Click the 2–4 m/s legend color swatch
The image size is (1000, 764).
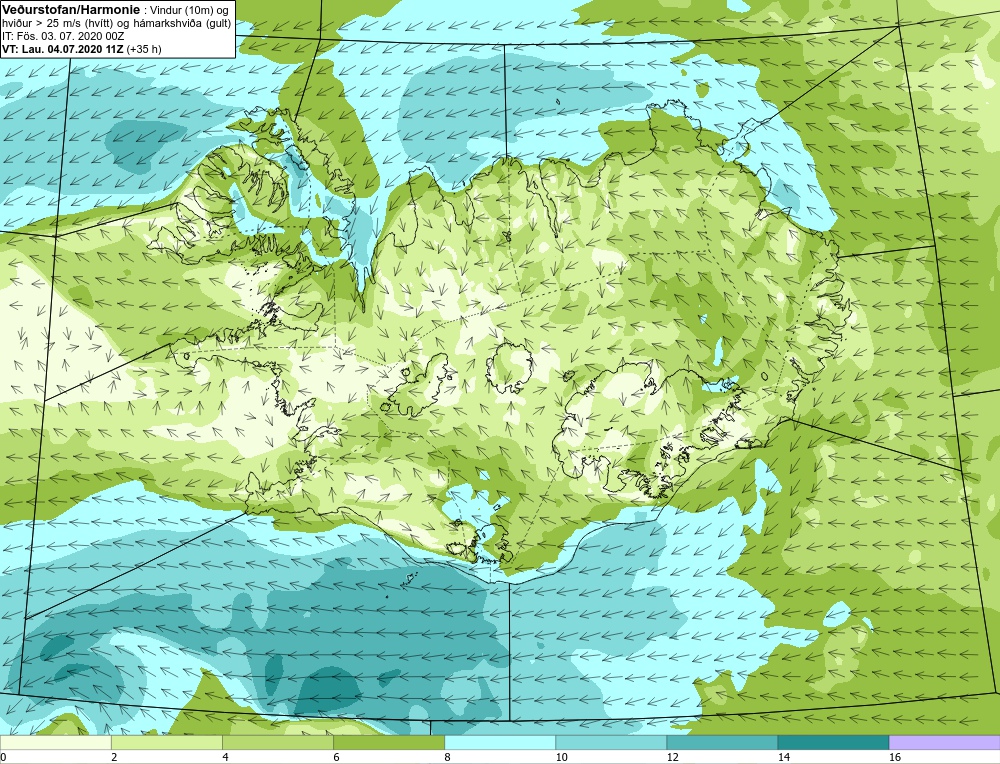pos(166,742)
